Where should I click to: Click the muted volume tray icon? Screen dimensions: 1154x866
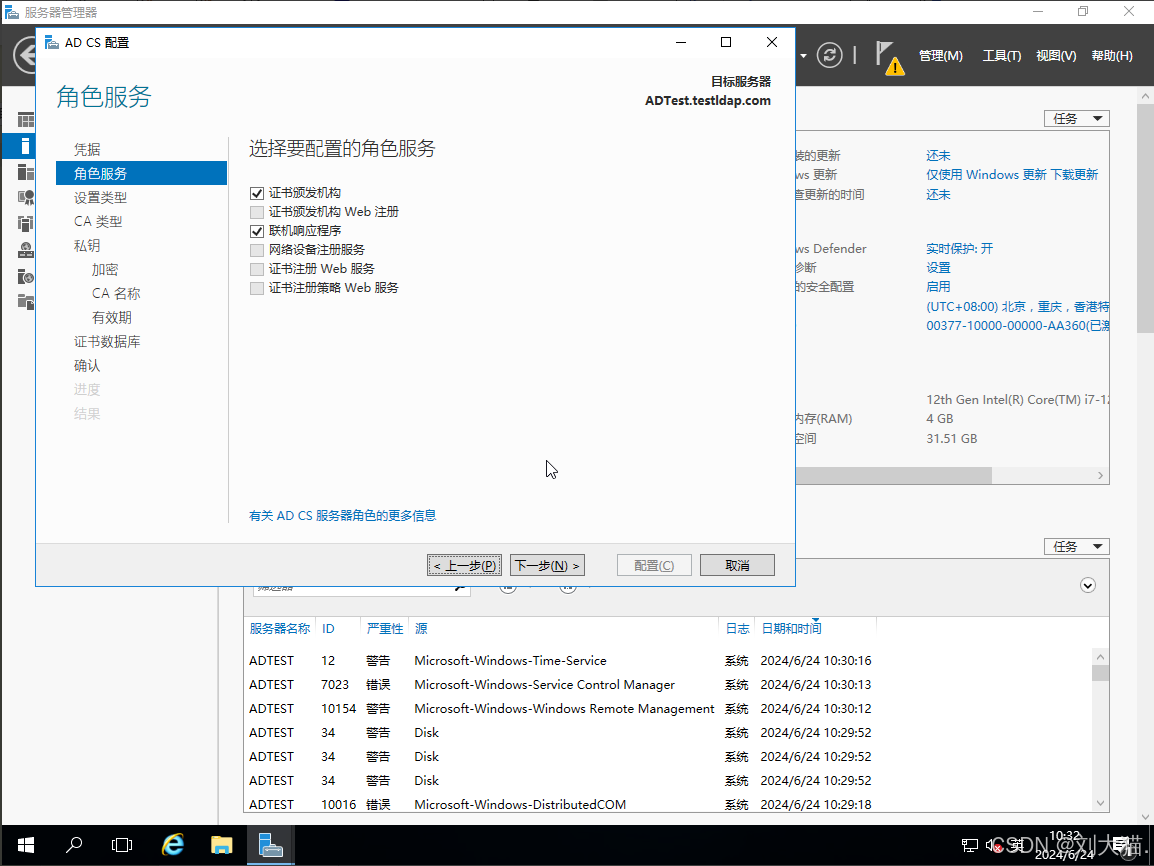[994, 845]
